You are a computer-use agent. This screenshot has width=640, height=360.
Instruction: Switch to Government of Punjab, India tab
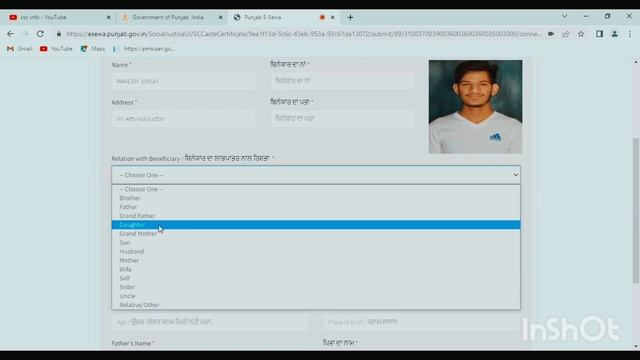(x=171, y=18)
